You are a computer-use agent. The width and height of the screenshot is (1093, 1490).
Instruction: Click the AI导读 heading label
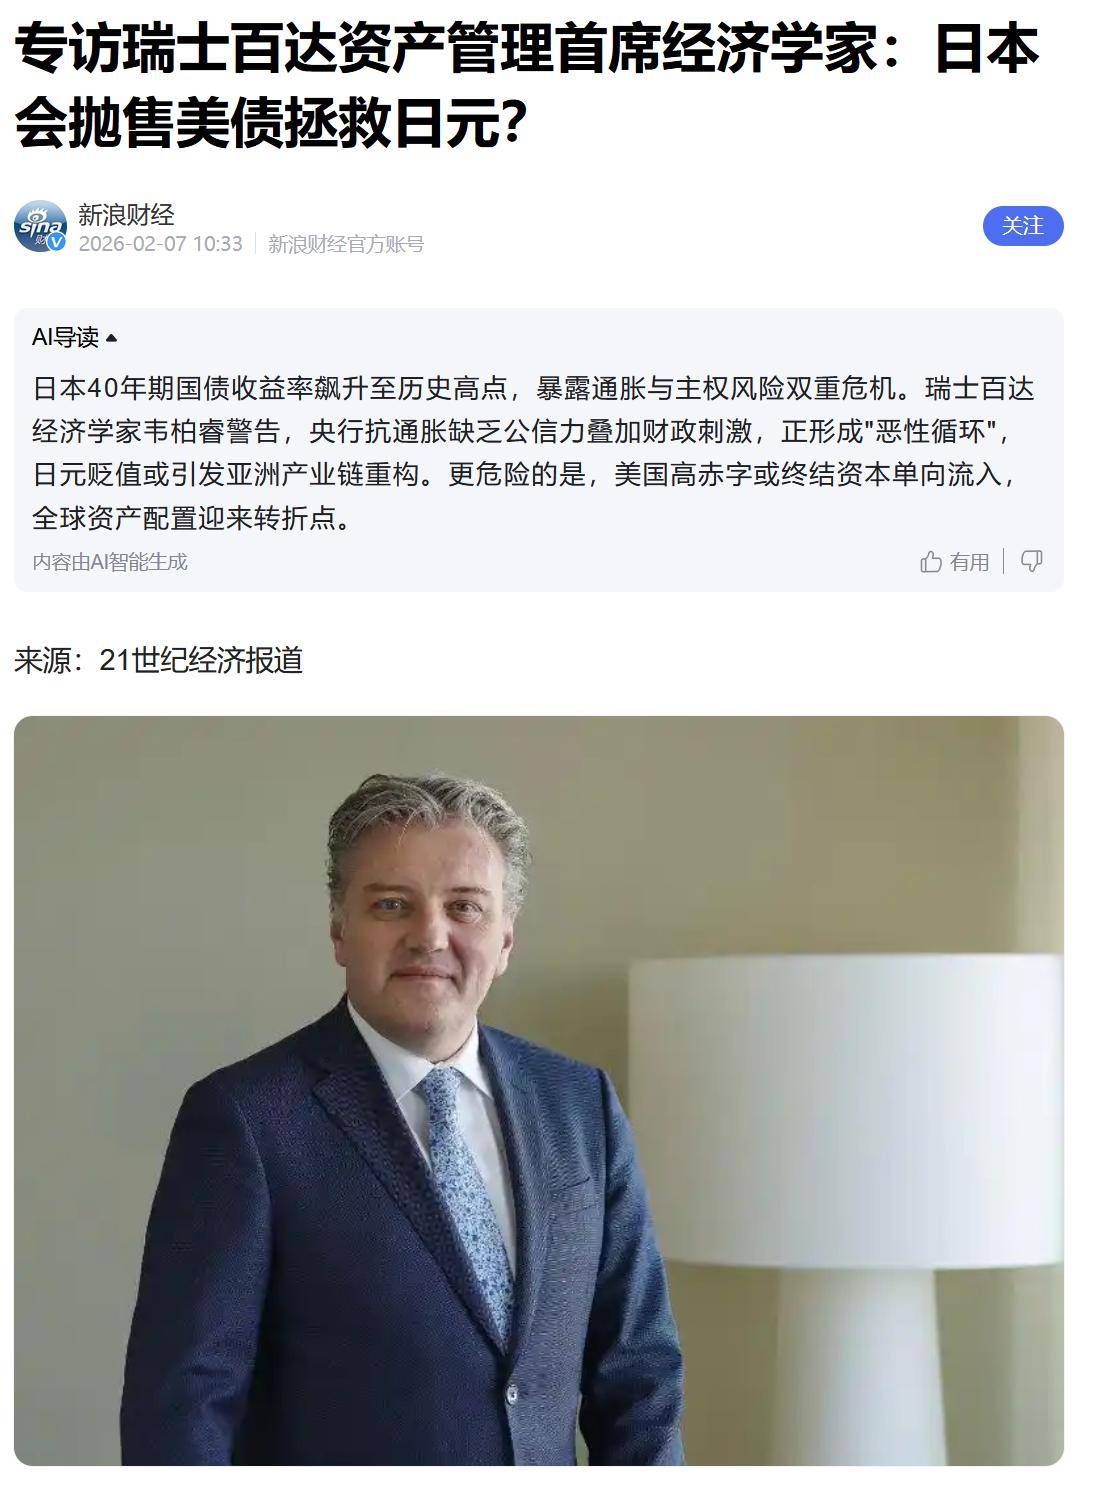coord(65,338)
